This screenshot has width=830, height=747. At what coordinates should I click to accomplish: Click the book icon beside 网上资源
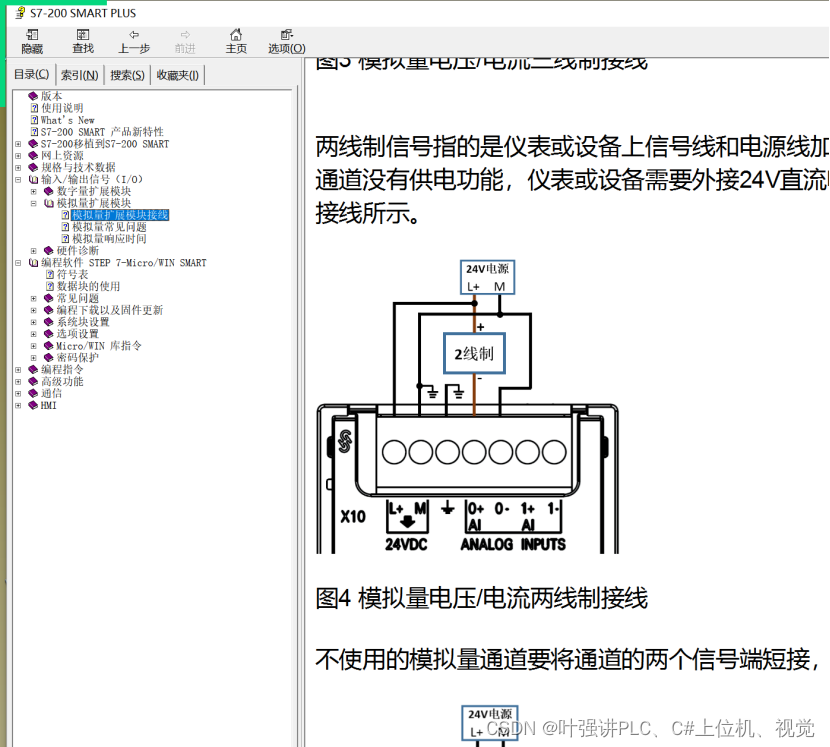click(33, 156)
